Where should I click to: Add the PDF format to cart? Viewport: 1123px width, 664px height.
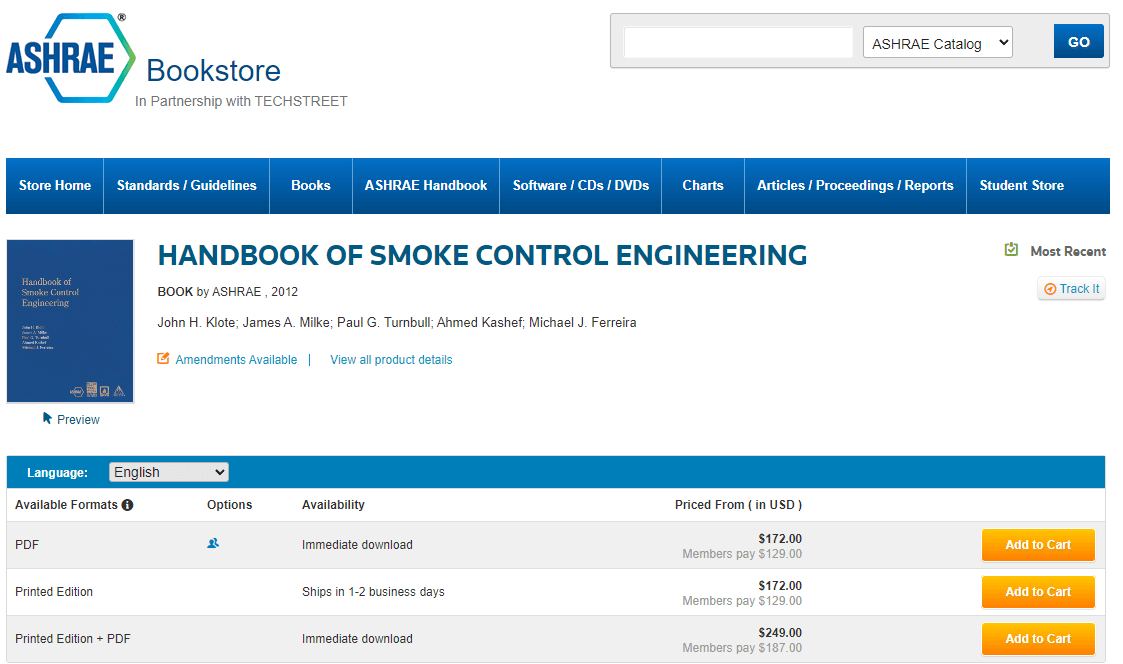pos(1038,544)
